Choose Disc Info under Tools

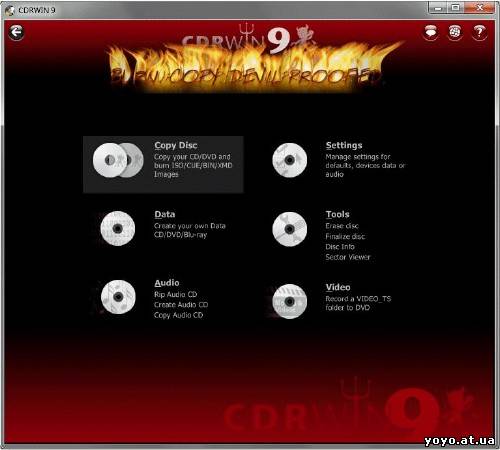point(340,247)
